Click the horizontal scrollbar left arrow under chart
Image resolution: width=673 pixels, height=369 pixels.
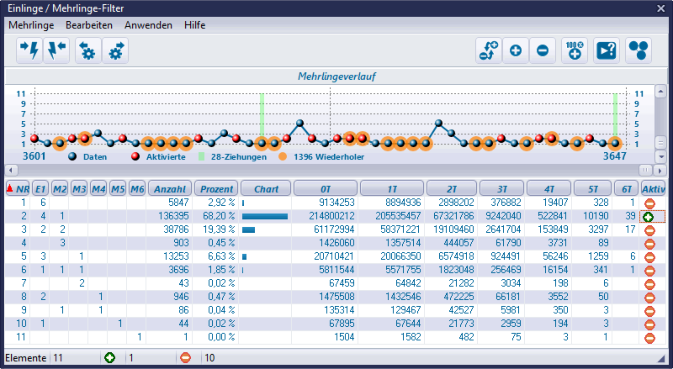pyautogui.click(x=11, y=170)
